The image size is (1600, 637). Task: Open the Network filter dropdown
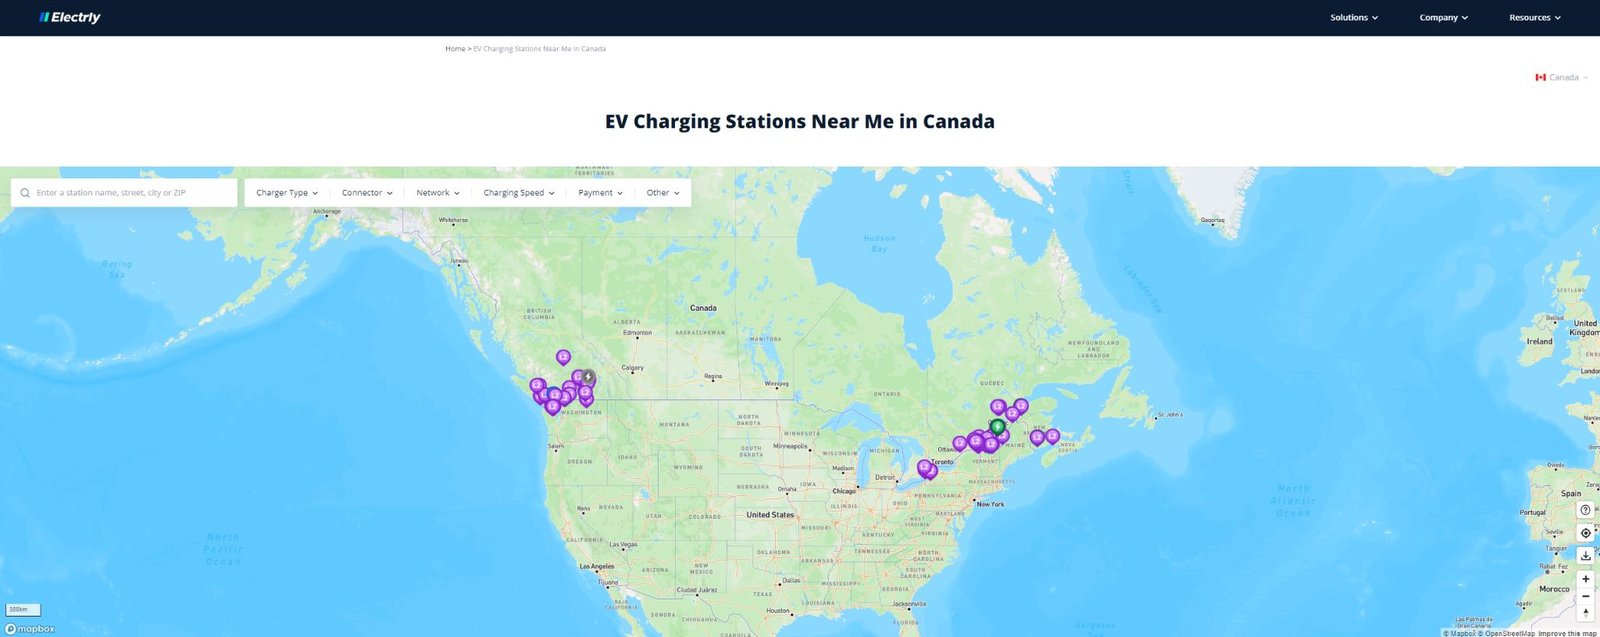click(x=438, y=193)
